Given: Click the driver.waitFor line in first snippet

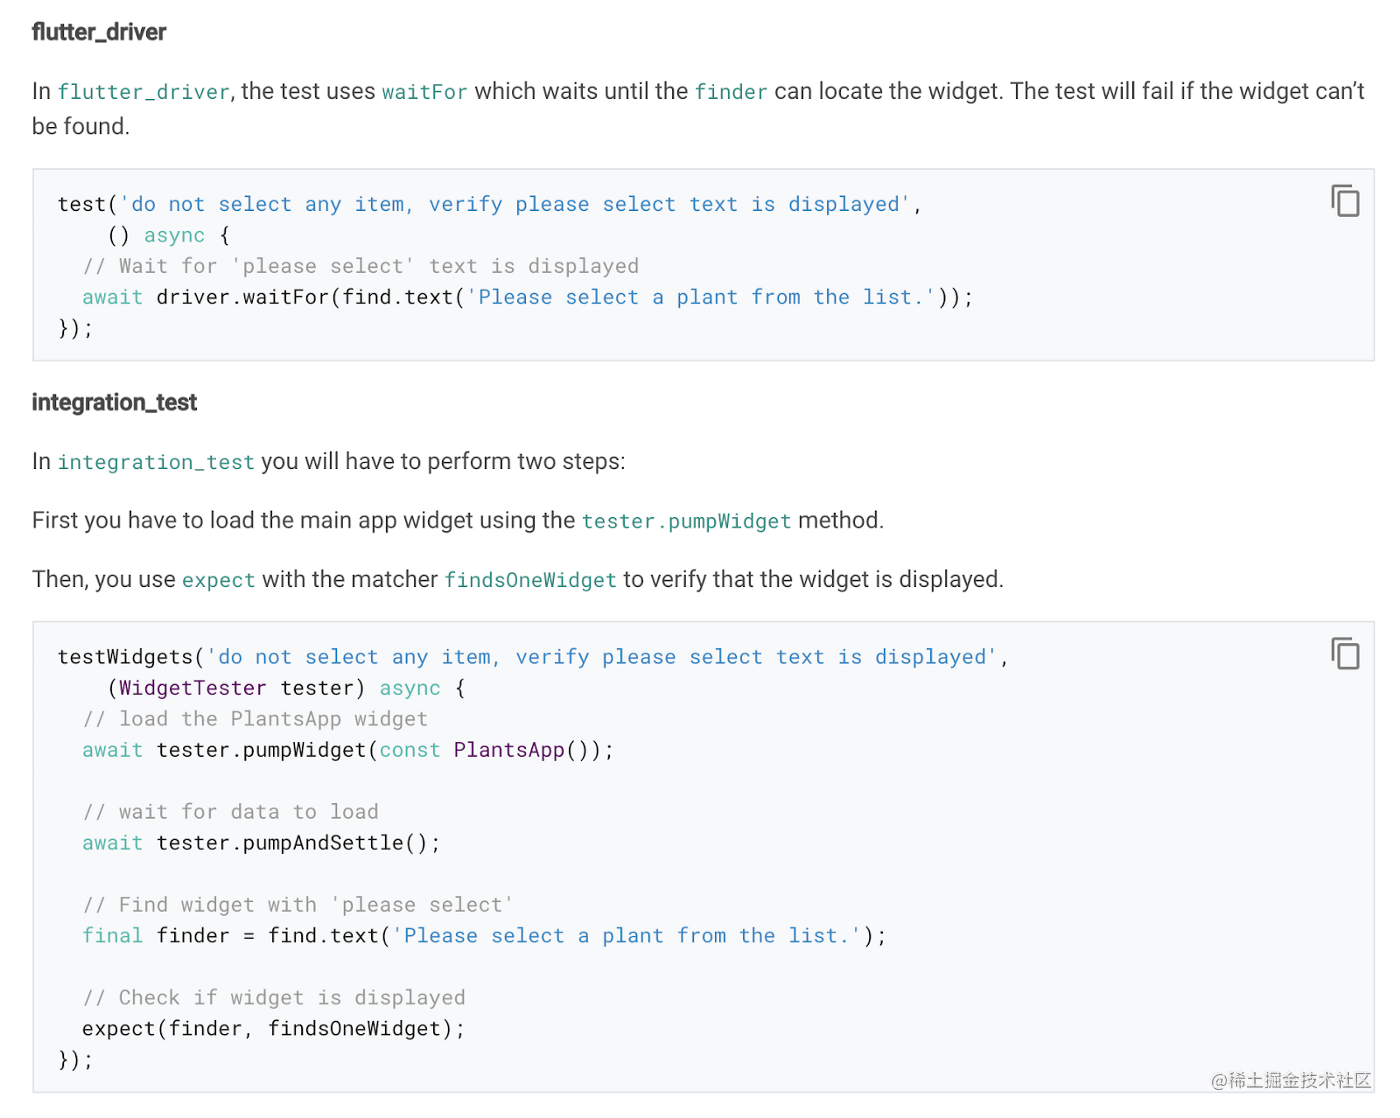Looking at the screenshot, I should coord(528,297).
